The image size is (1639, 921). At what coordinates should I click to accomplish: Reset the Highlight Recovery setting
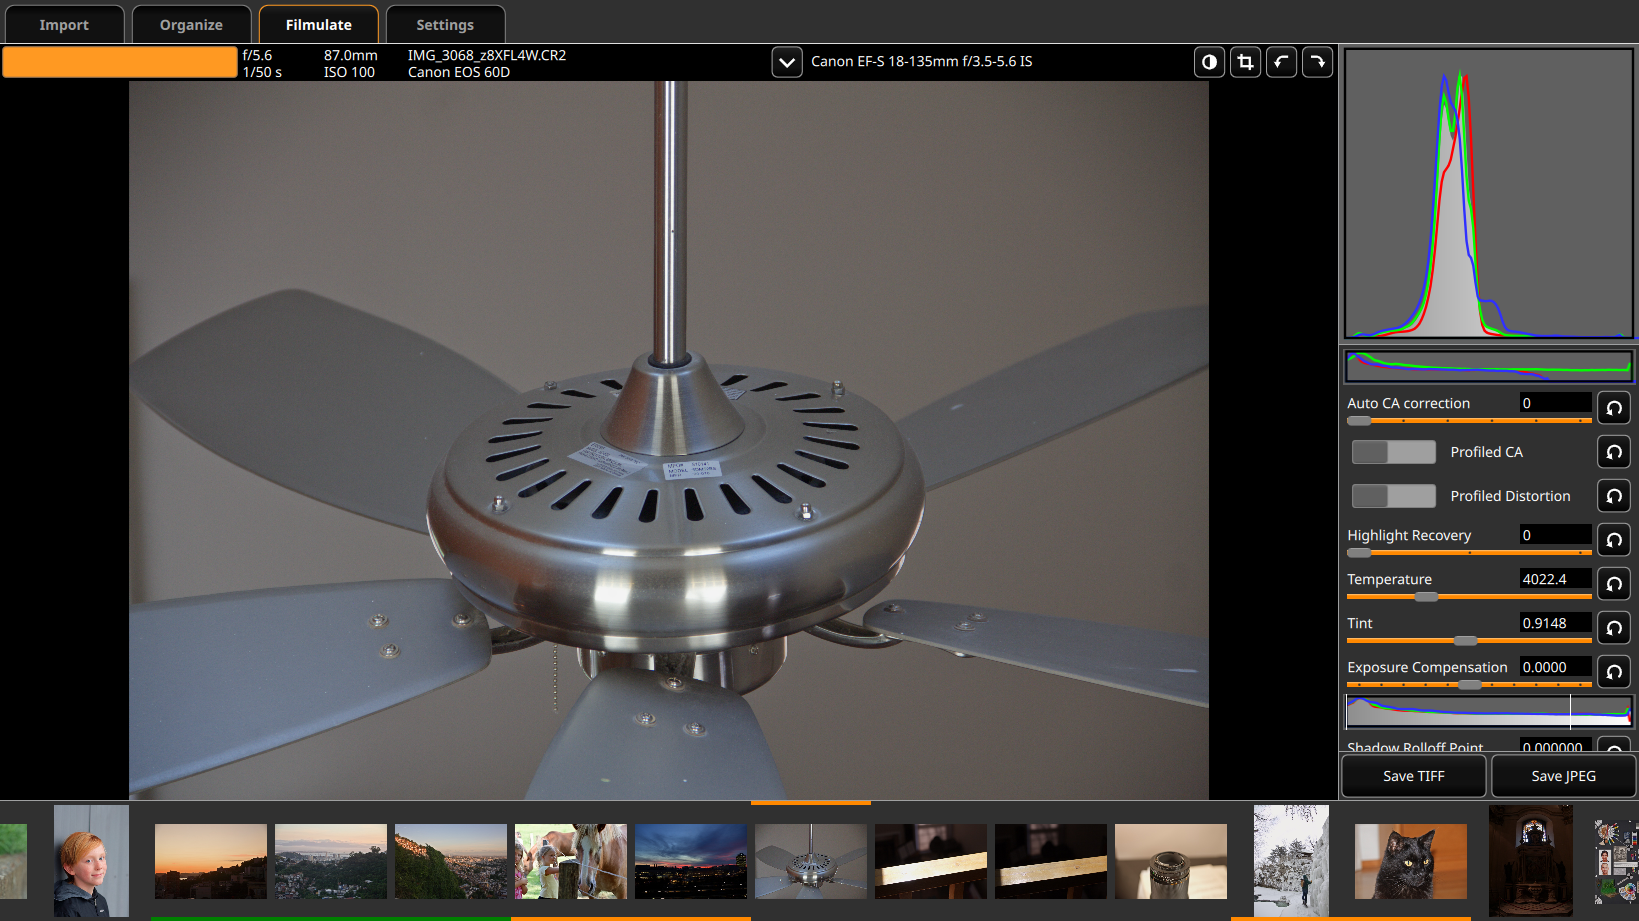(x=1613, y=540)
